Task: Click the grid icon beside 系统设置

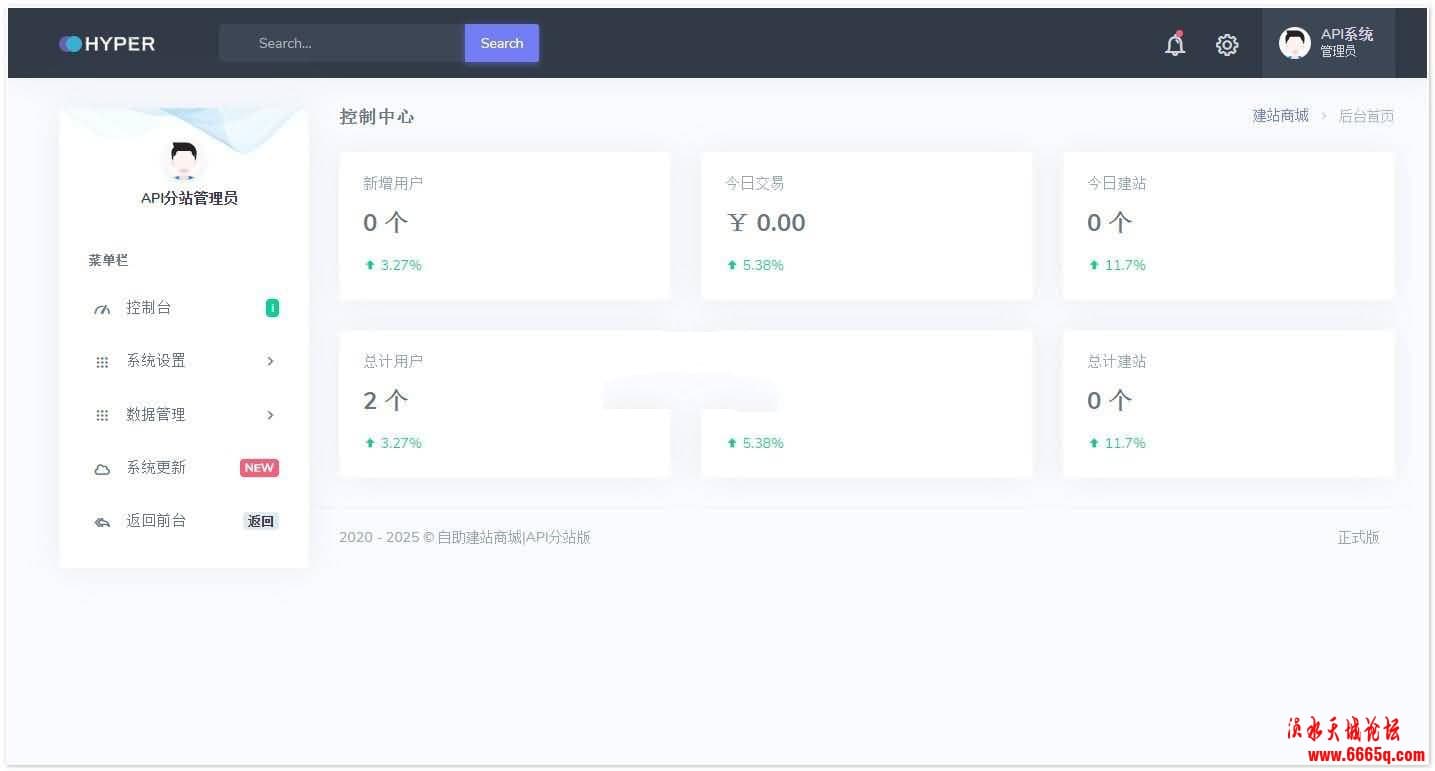Action: (102, 362)
